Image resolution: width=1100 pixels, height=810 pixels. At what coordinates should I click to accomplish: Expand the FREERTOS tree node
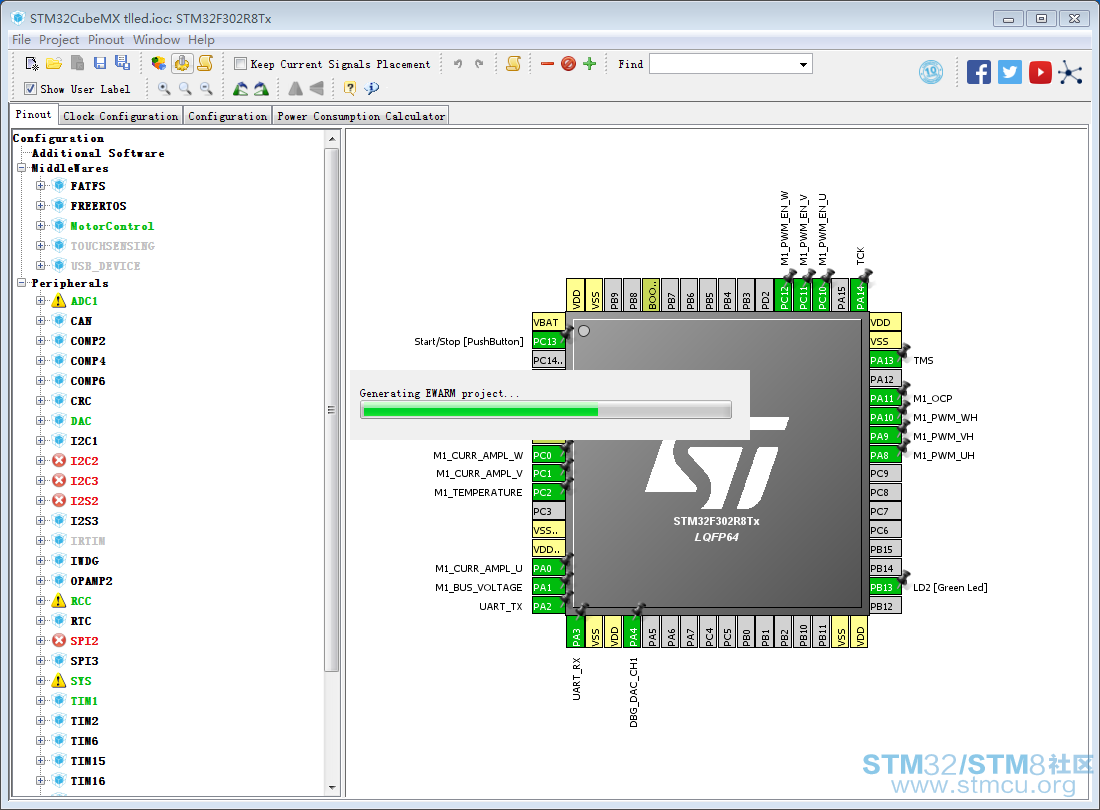(x=41, y=205)
